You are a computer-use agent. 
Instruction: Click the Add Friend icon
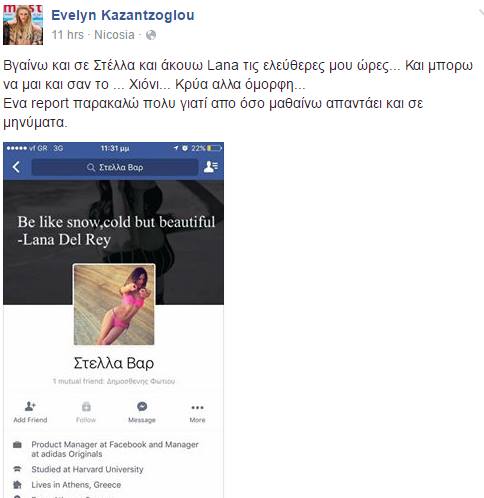[30, 406]
